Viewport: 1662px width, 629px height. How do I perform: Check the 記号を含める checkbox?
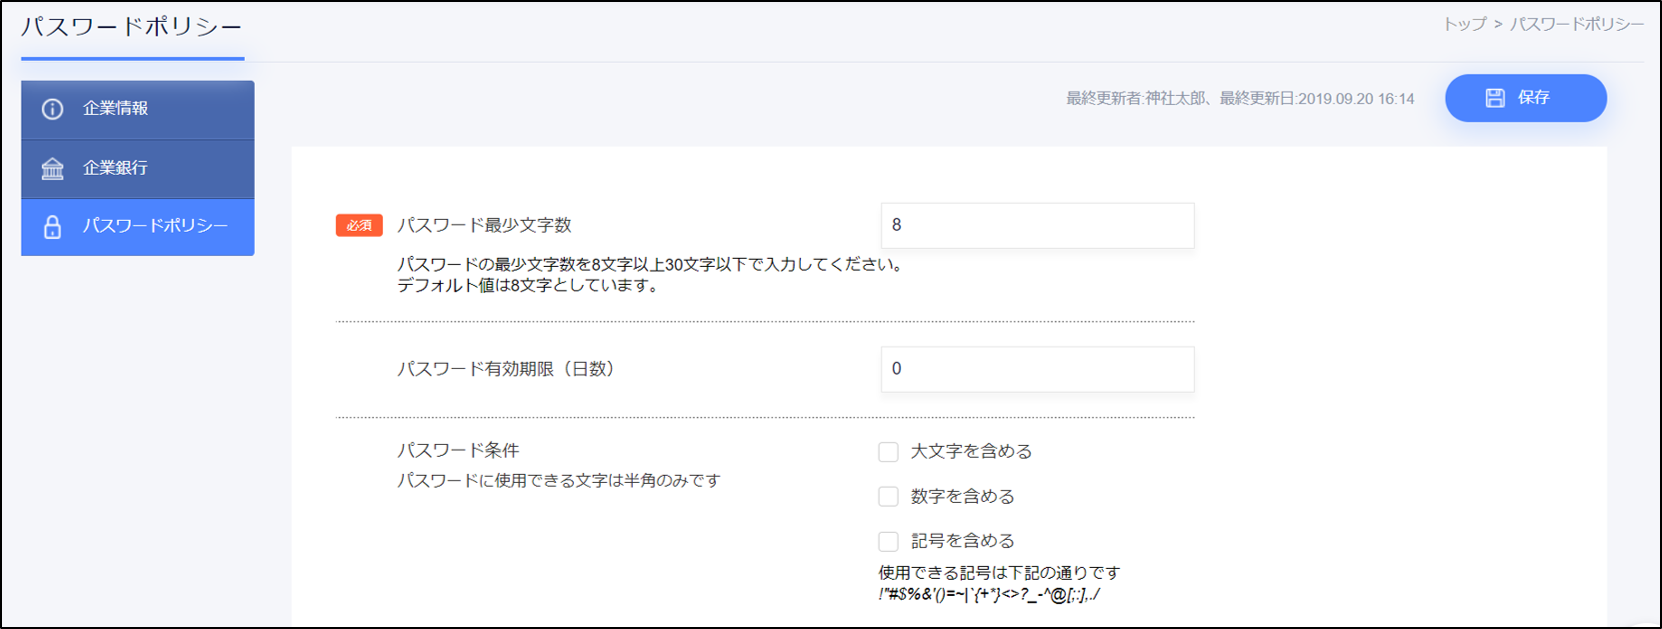[888, 542]
